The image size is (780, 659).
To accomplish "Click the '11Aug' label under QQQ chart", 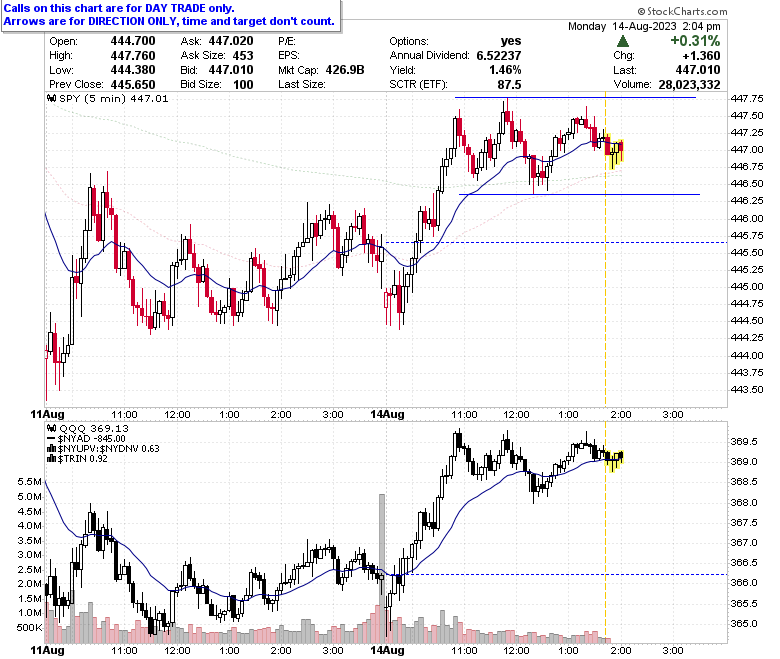I will [x=48, y=651].
